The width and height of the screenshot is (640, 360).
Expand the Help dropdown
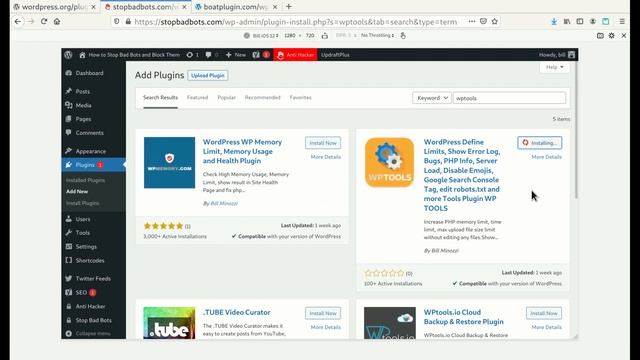point(554,67)
